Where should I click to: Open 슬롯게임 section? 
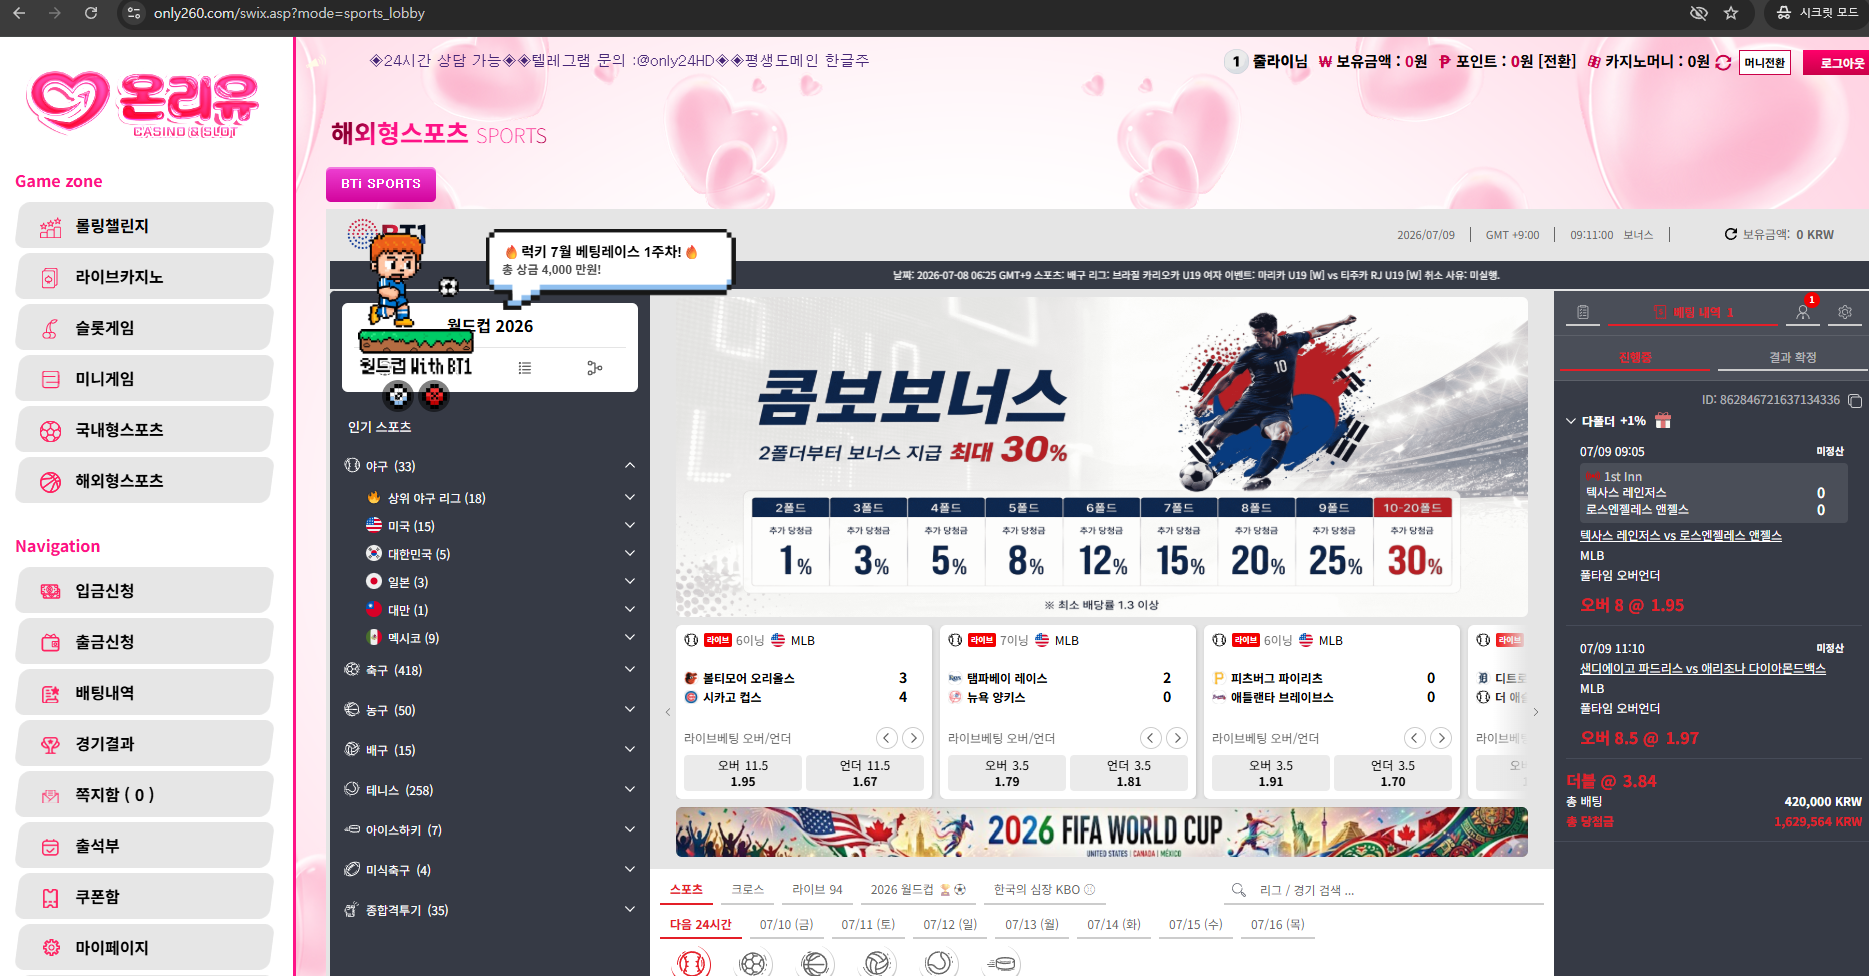click(144, 328)
